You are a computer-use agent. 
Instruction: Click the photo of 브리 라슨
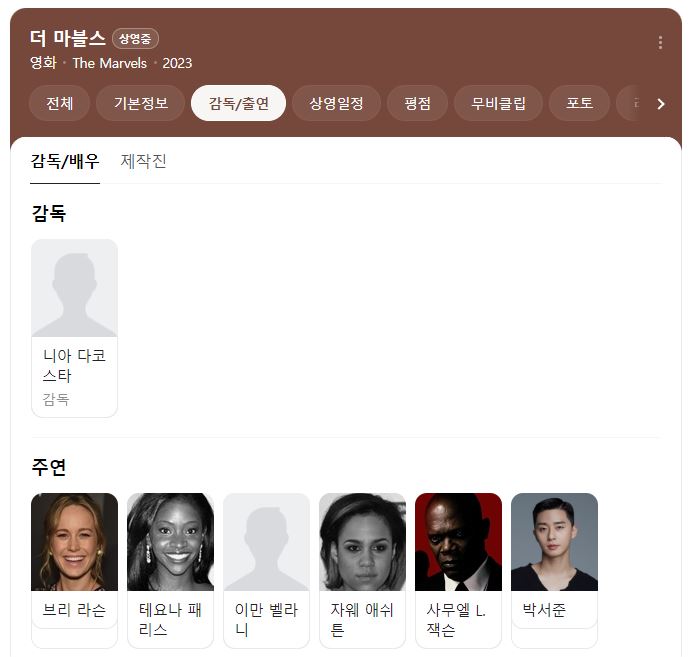click(x=74, y=541)
